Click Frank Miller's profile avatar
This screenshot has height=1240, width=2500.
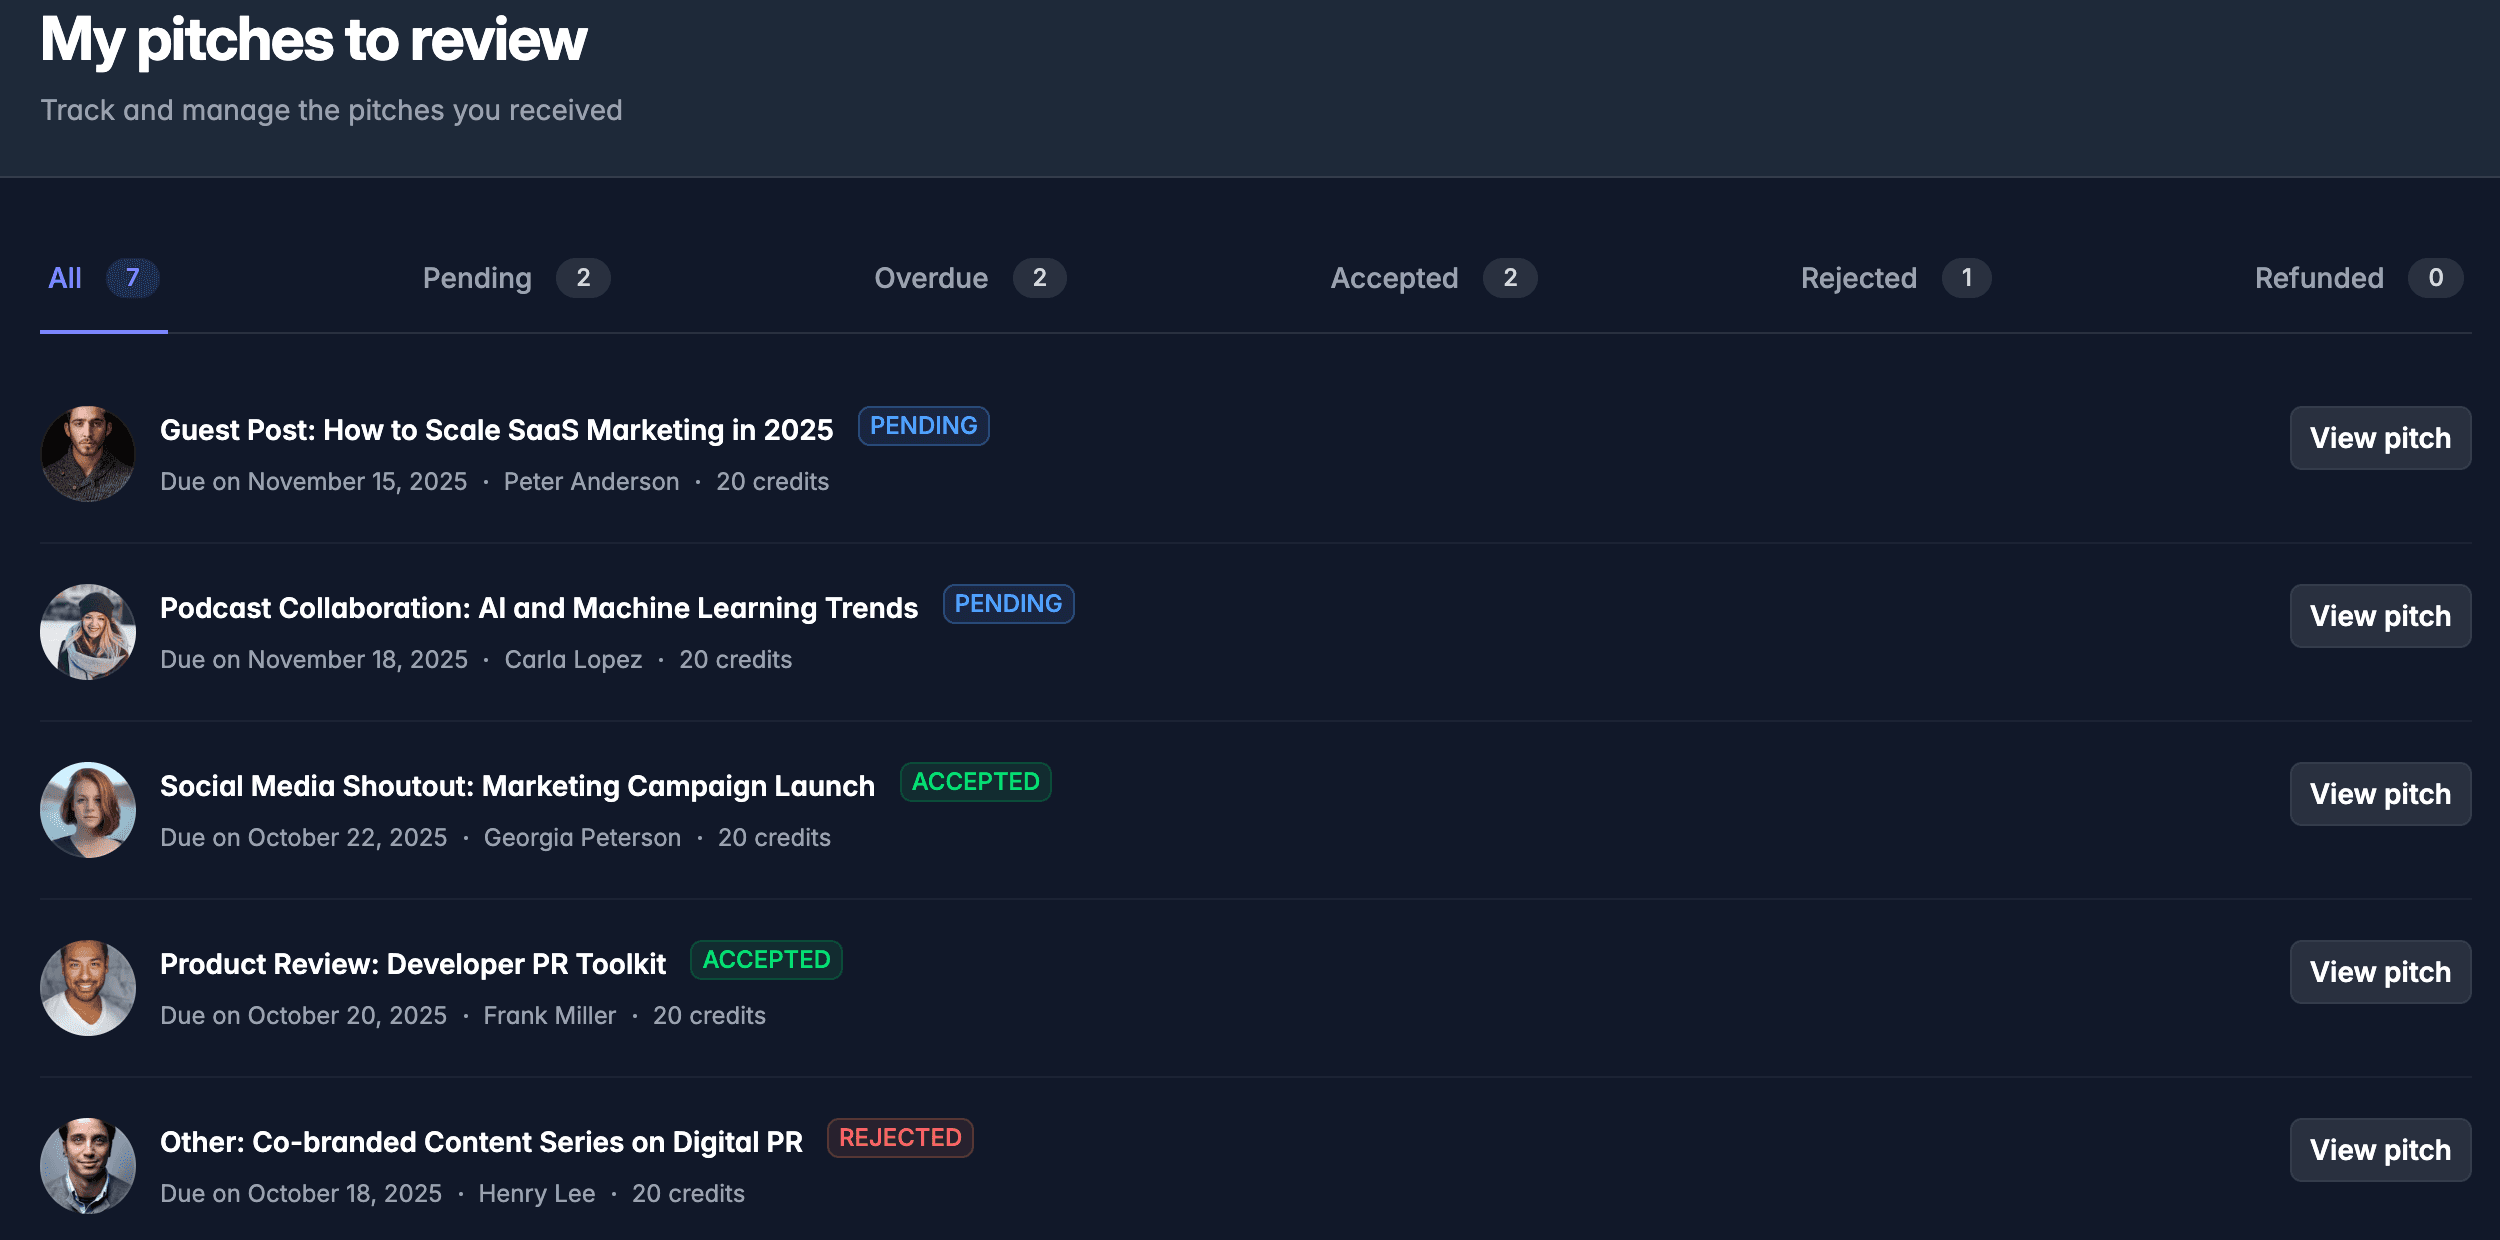(x=88, y=987)
